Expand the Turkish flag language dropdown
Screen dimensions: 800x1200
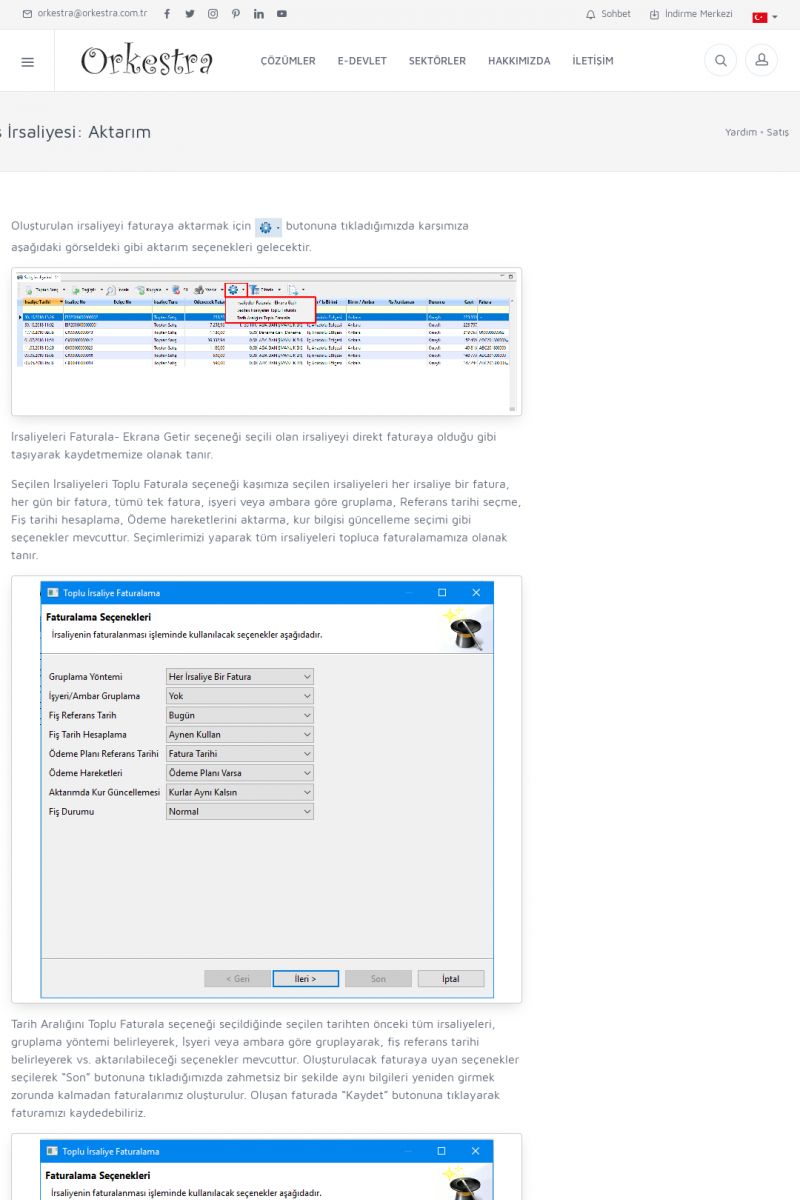765,16
